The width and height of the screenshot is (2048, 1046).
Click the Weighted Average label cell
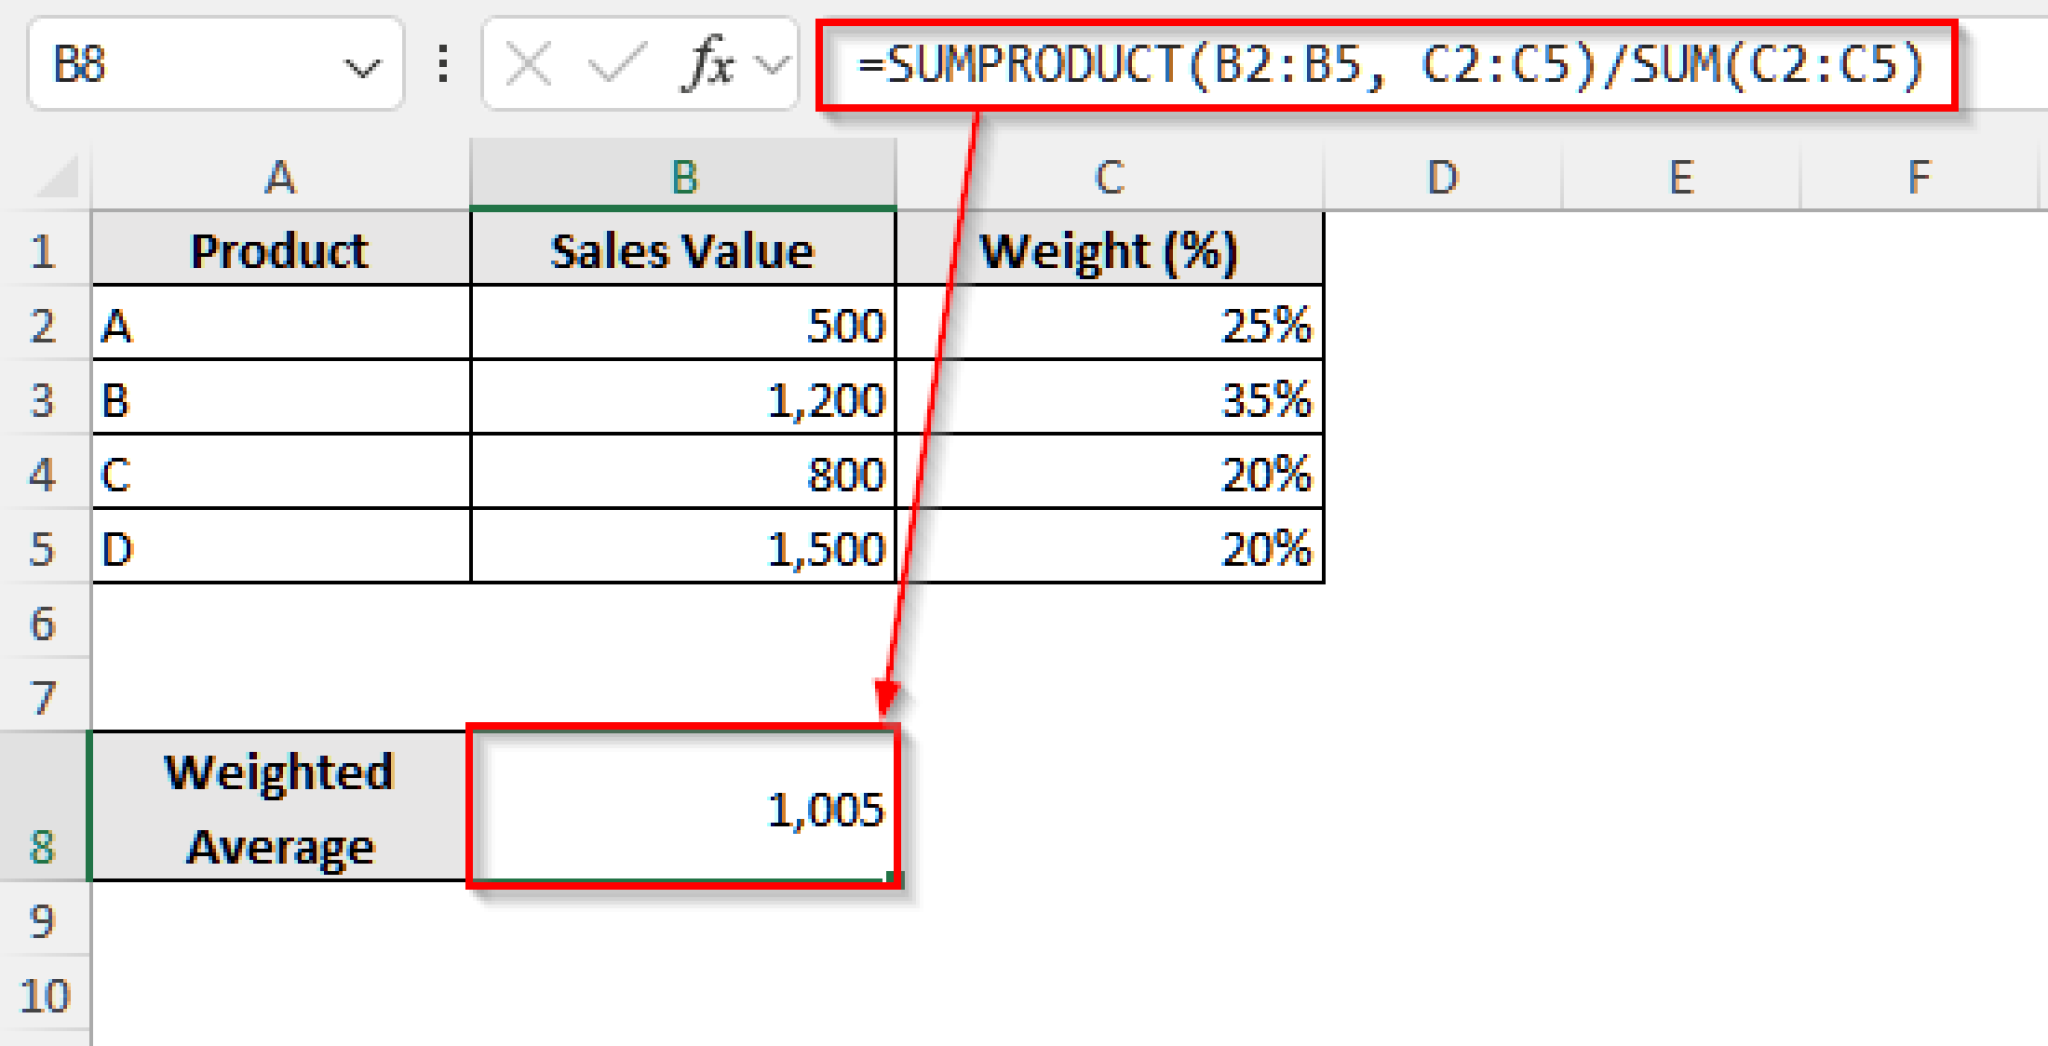tap(280, 808)
